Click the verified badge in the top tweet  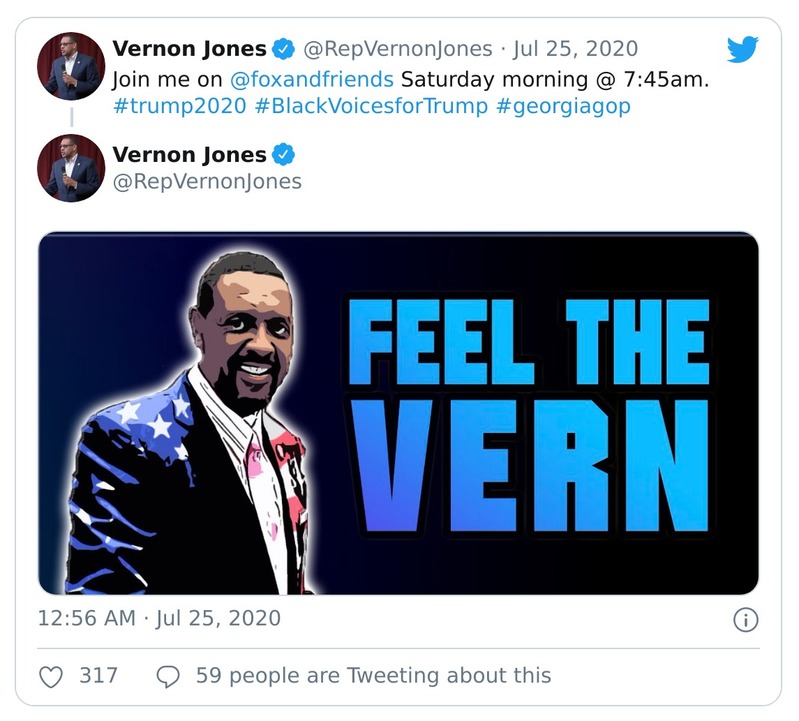(285, 49)
